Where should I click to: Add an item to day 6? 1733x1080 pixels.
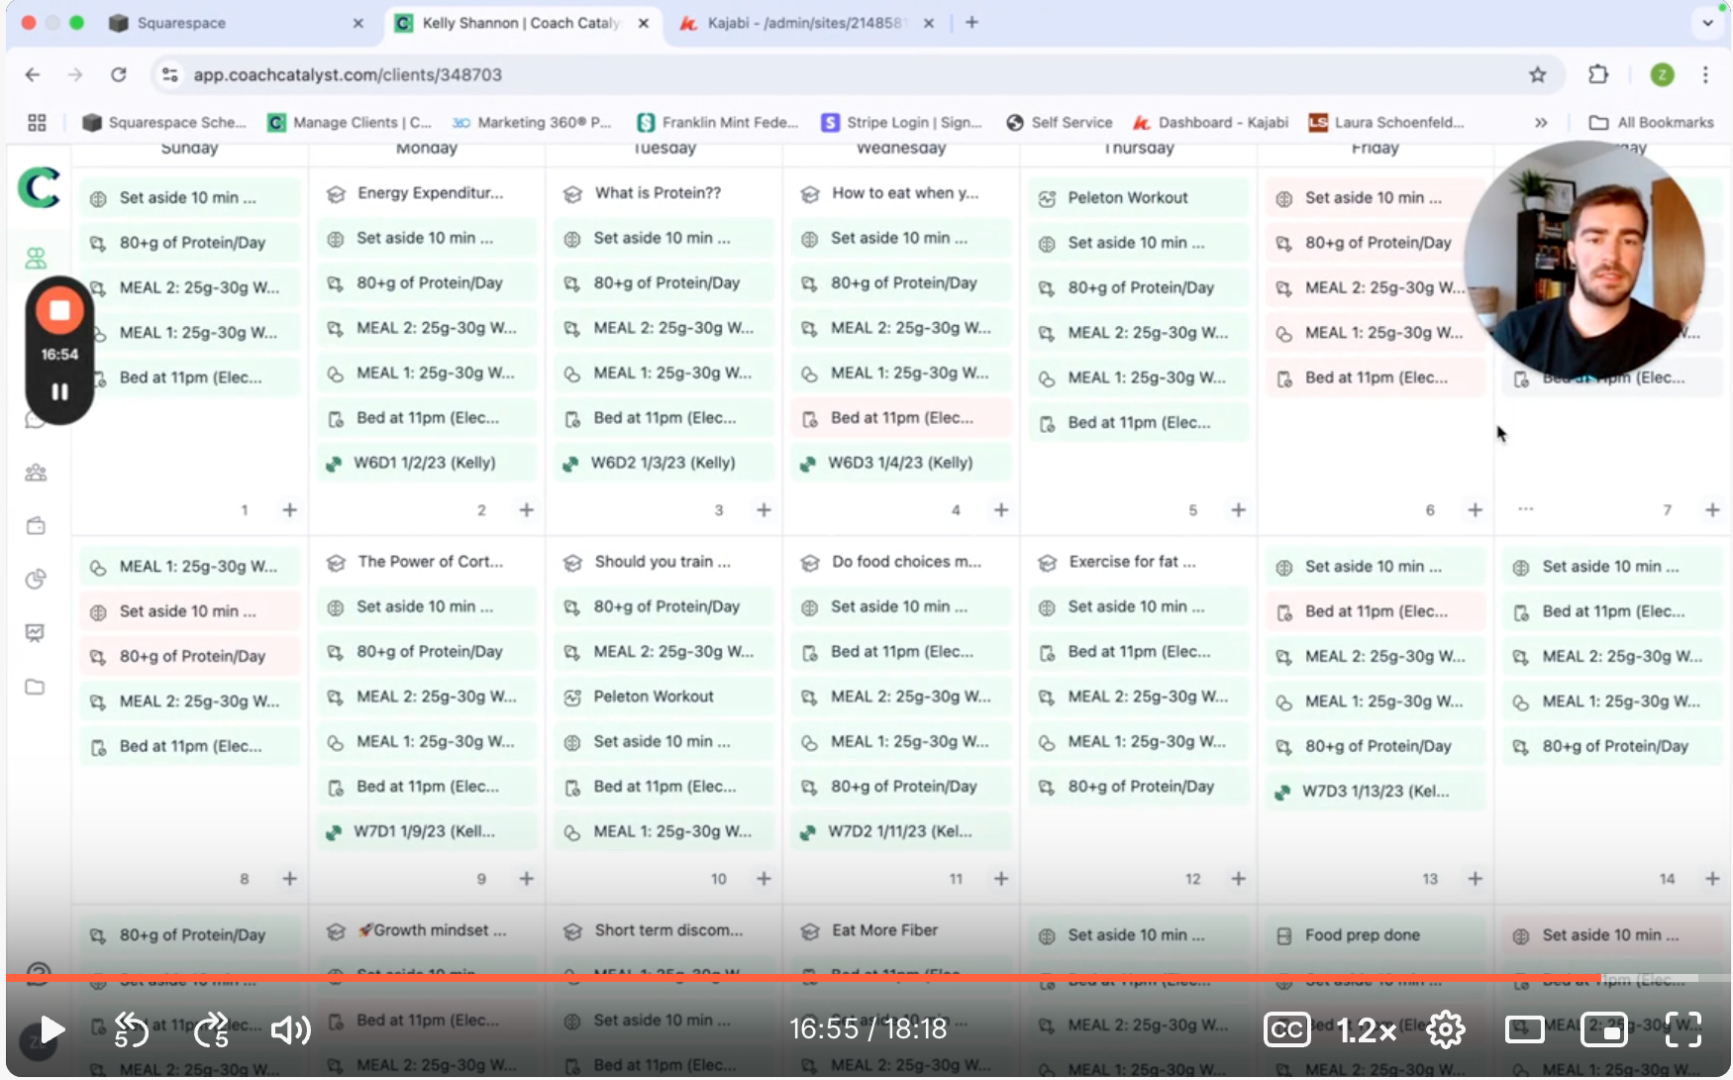click(x=1475, y=510)
